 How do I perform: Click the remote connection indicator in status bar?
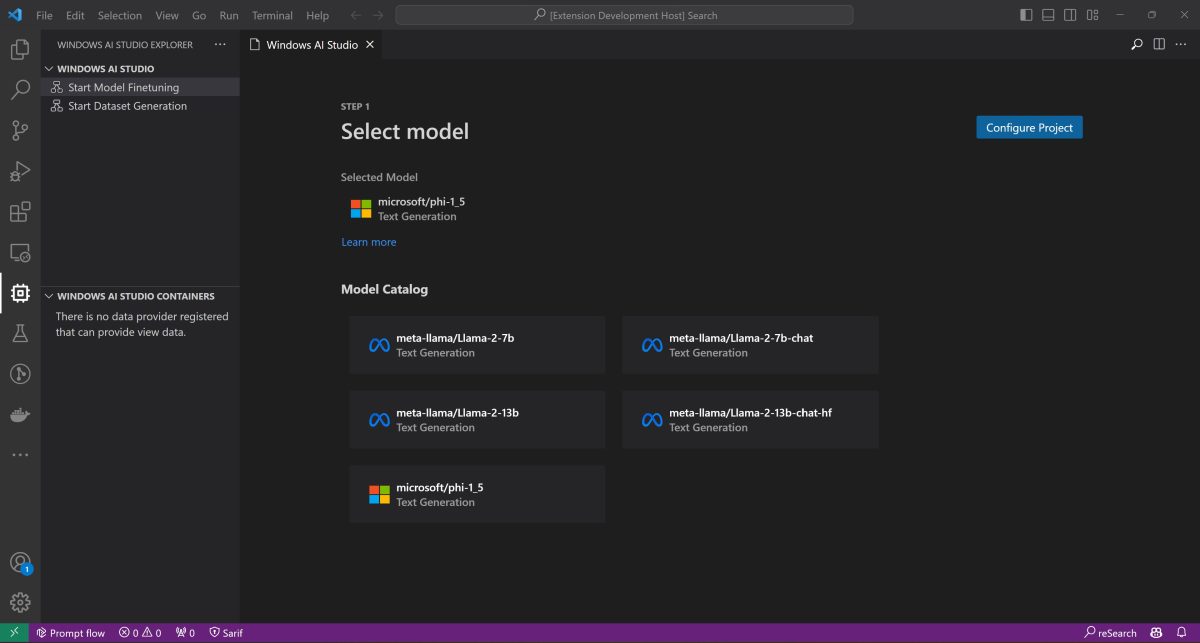[x=13, y=632]
